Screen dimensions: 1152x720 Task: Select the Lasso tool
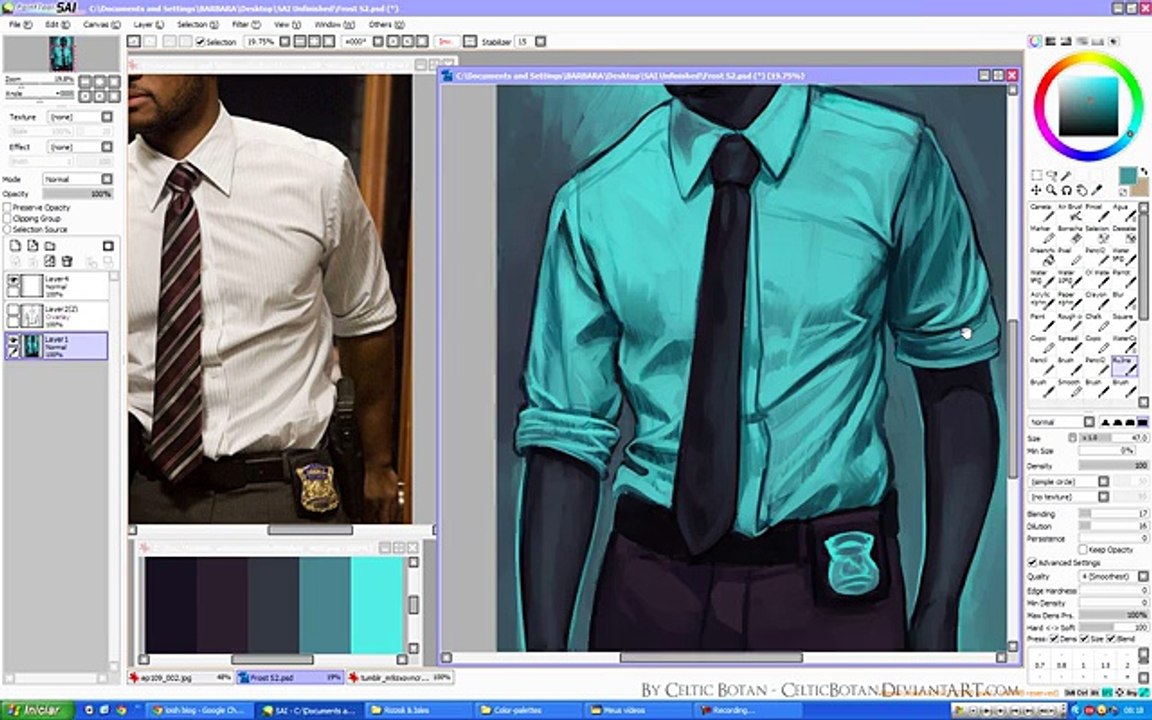pyautogui.click(x=1051, y=176)
